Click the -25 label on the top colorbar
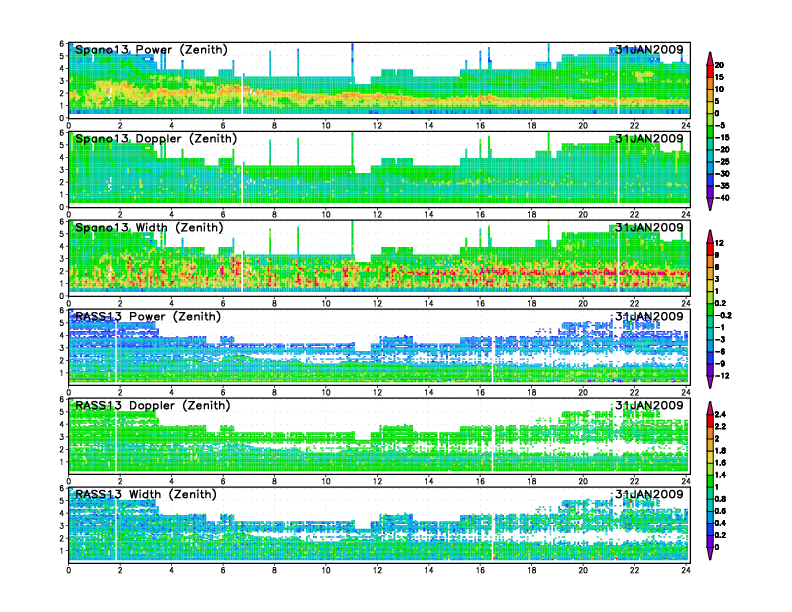This screenshot has width=792, height=612. point(722,162)
